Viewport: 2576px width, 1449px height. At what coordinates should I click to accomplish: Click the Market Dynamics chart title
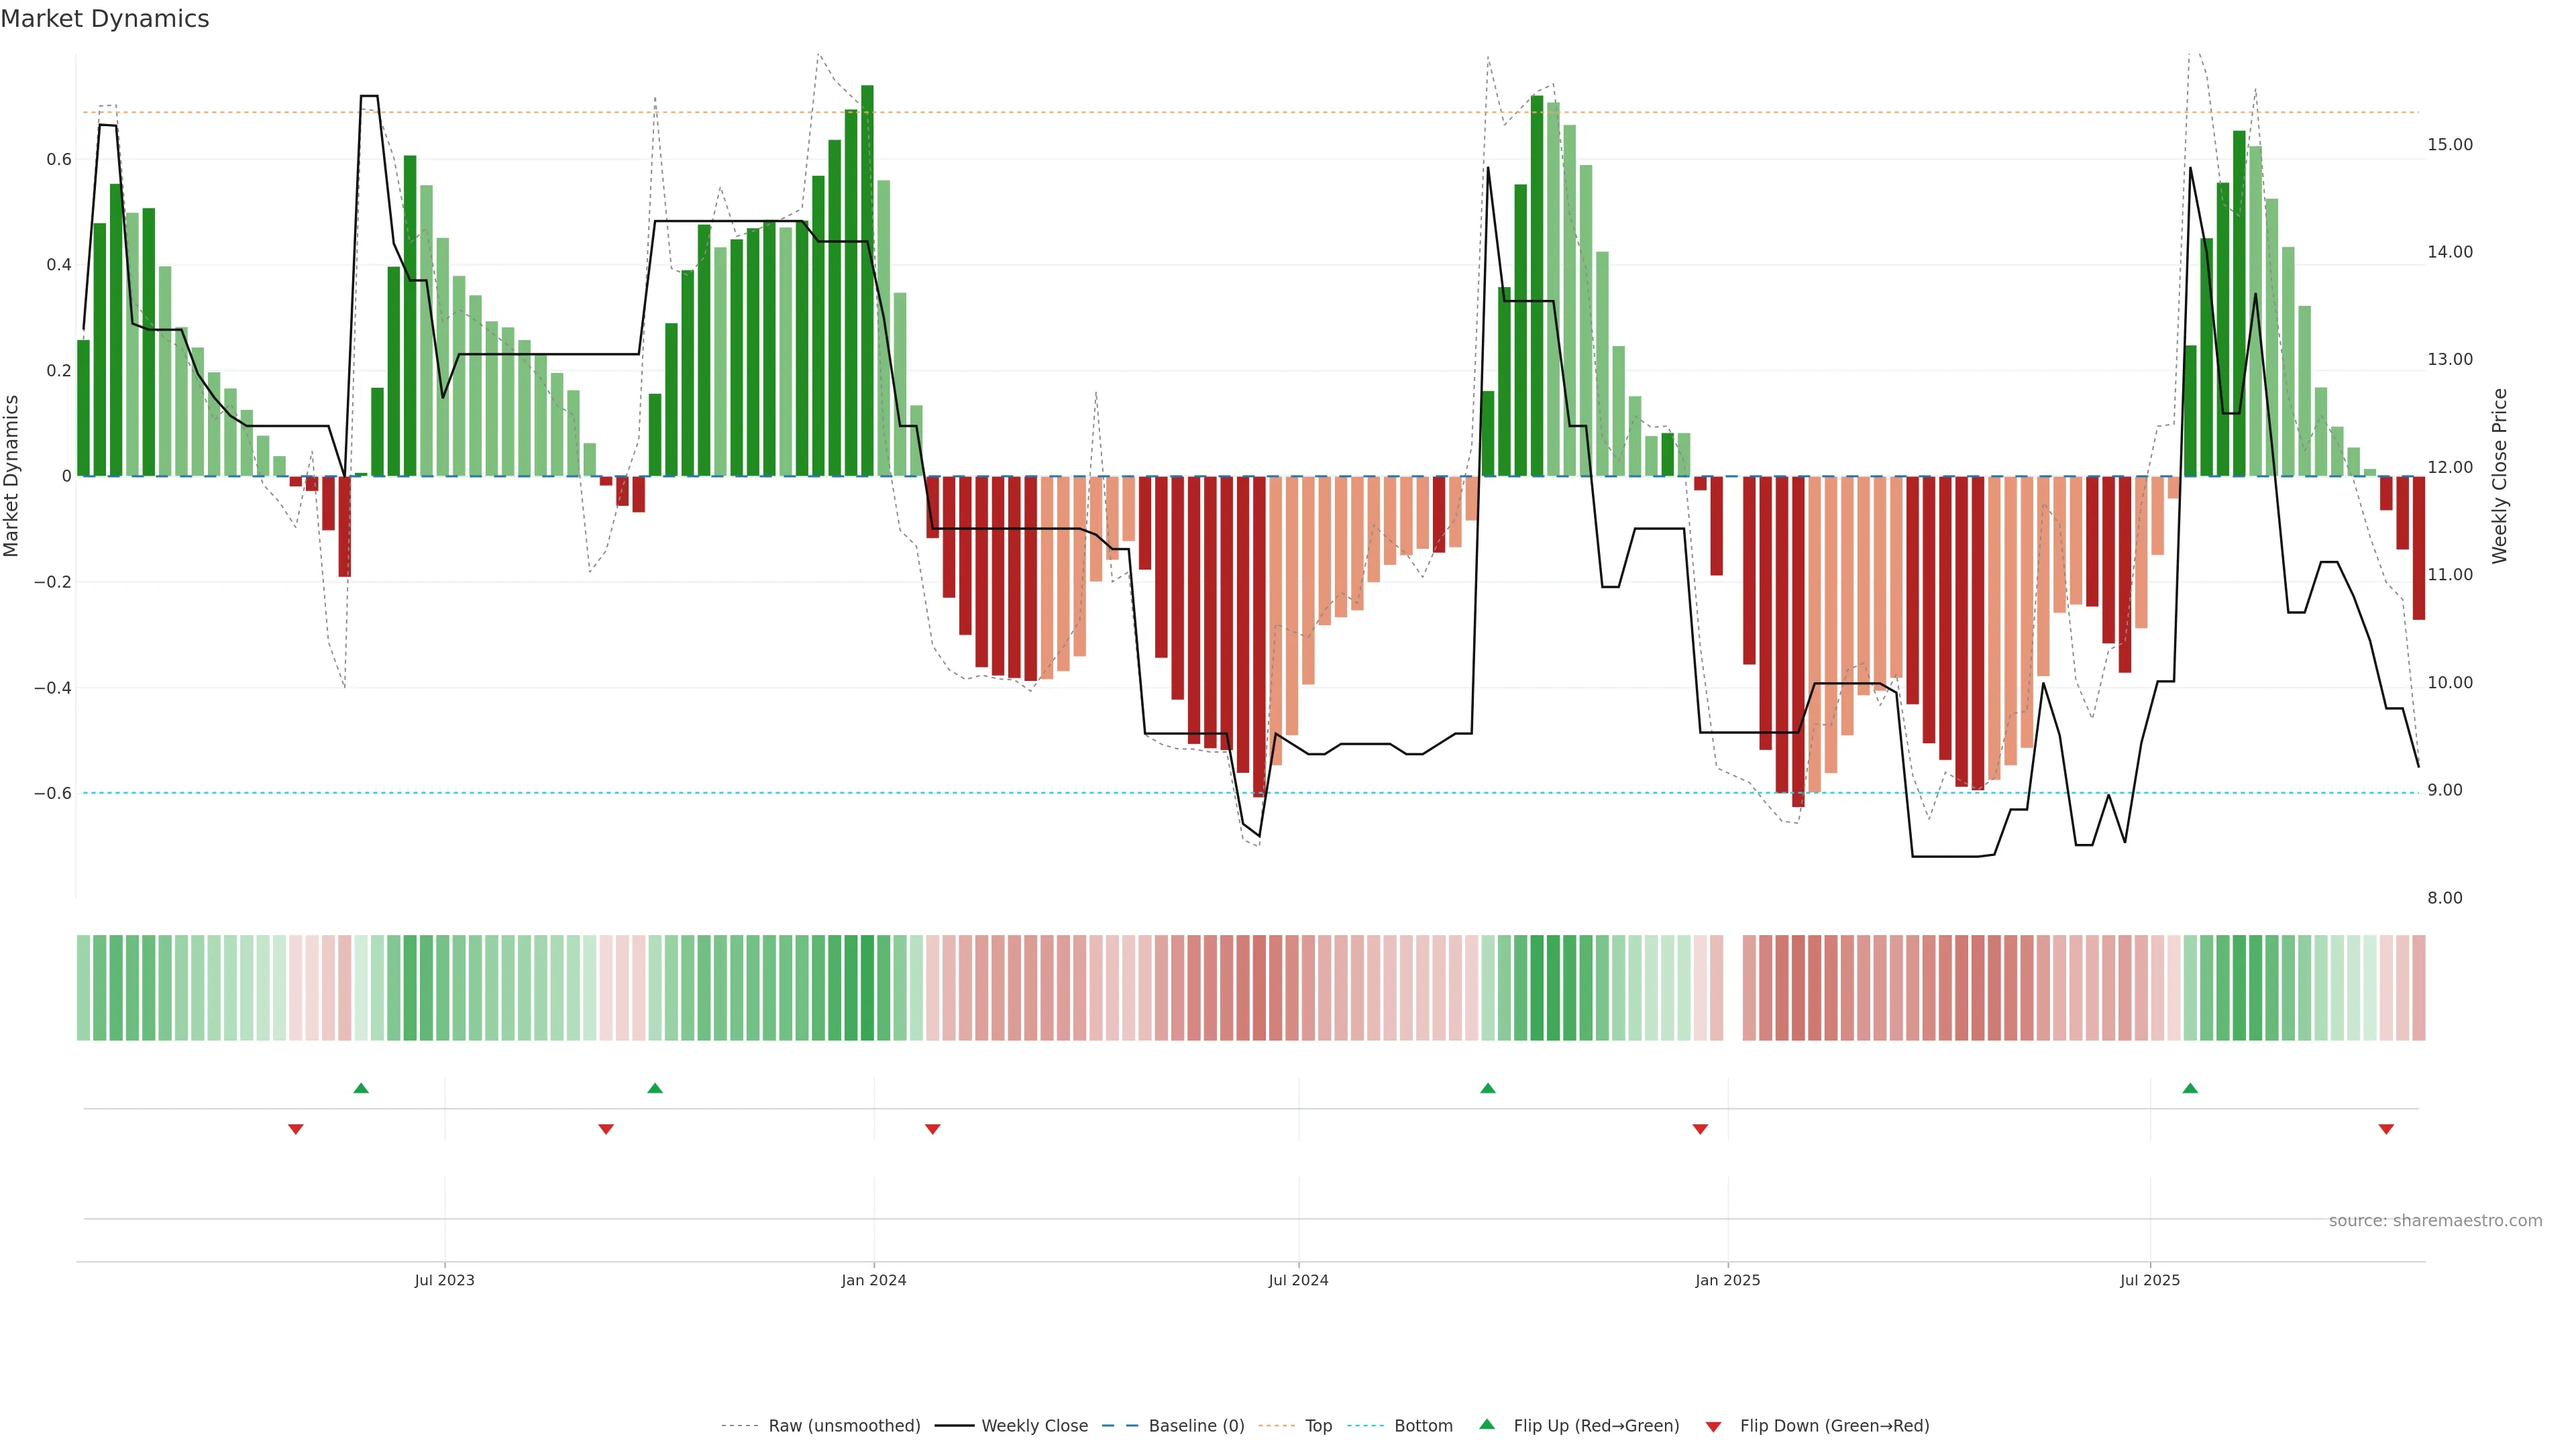(x=105, y=19)
